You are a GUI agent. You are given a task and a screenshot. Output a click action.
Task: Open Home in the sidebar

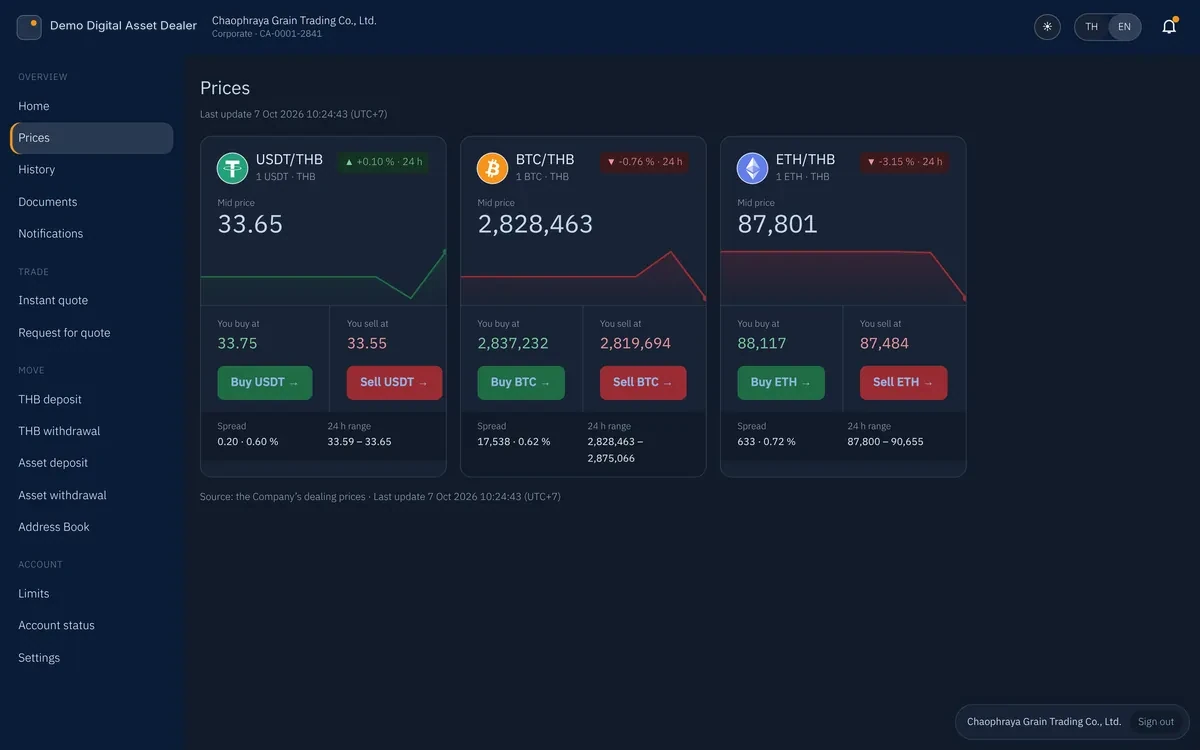(92, 106)
